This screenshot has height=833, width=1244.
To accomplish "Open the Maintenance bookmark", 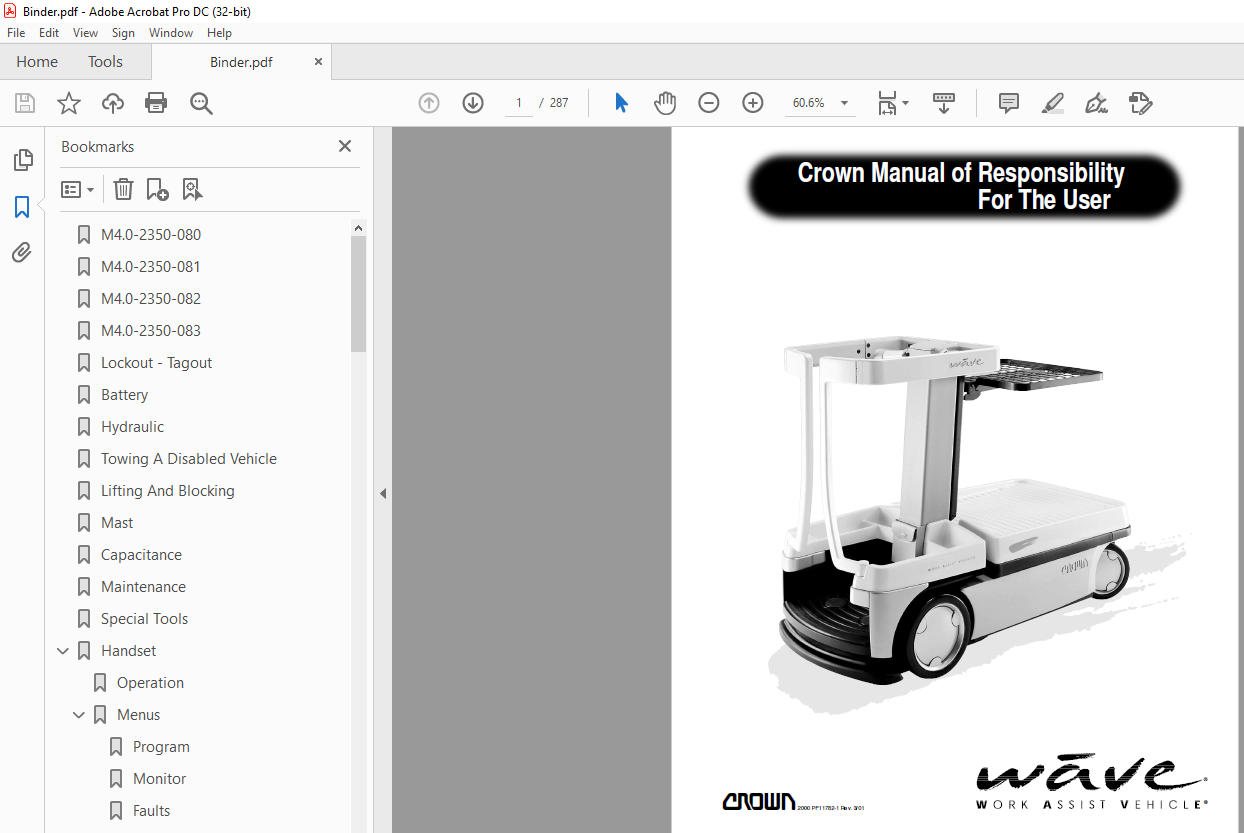I will [x=144, y=587].
